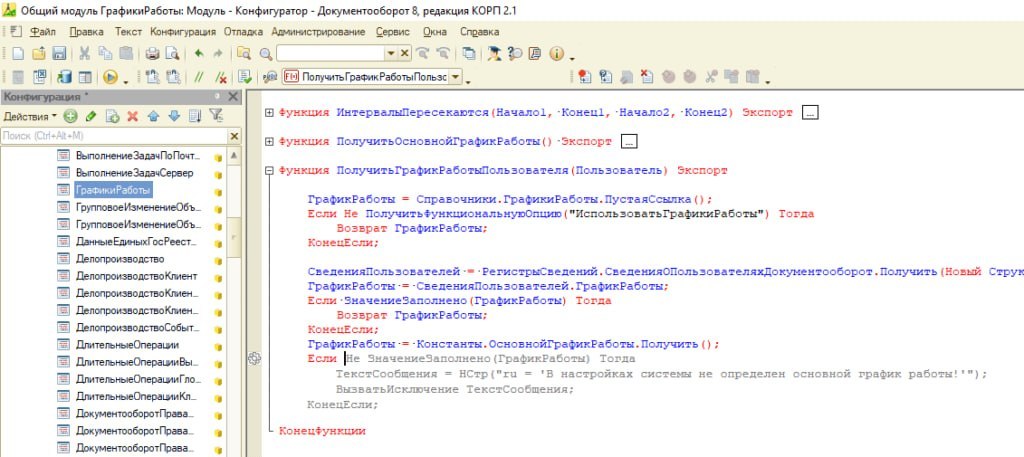
Task: Remove all breakpoints red-x icon
Action: click(647, 77)
